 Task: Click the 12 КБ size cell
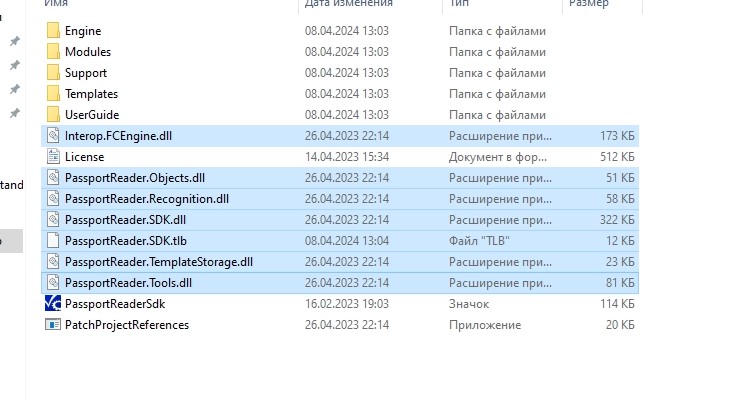(x=620, y=241)
